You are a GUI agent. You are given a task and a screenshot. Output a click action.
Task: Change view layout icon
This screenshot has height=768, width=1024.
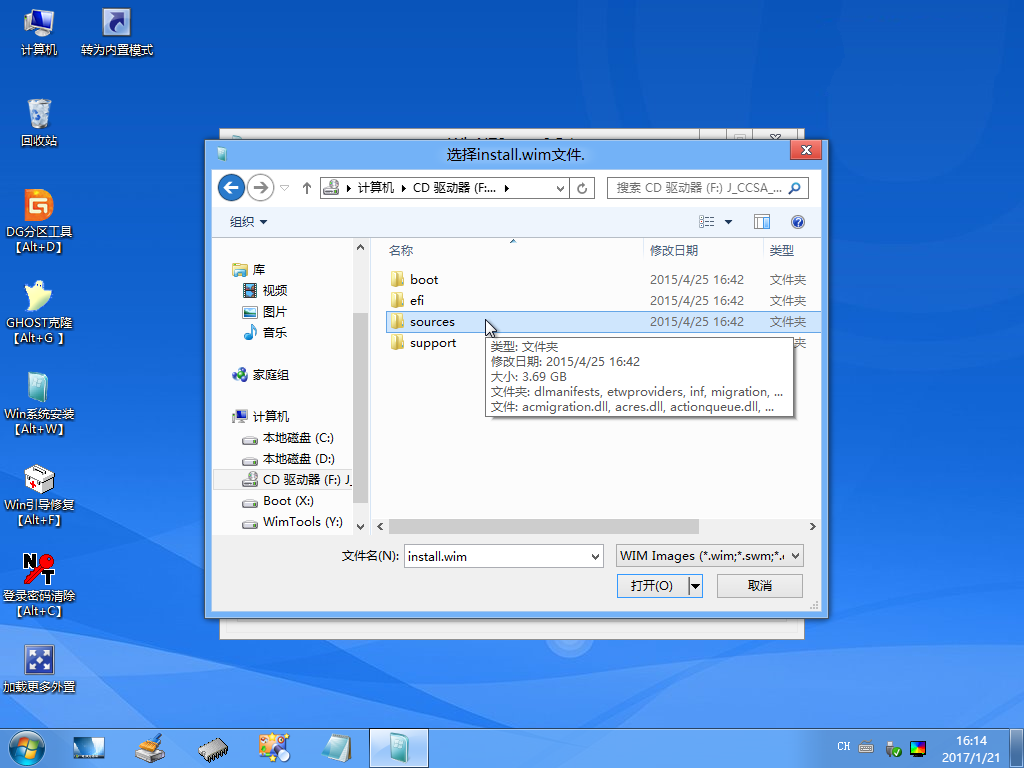707,222
